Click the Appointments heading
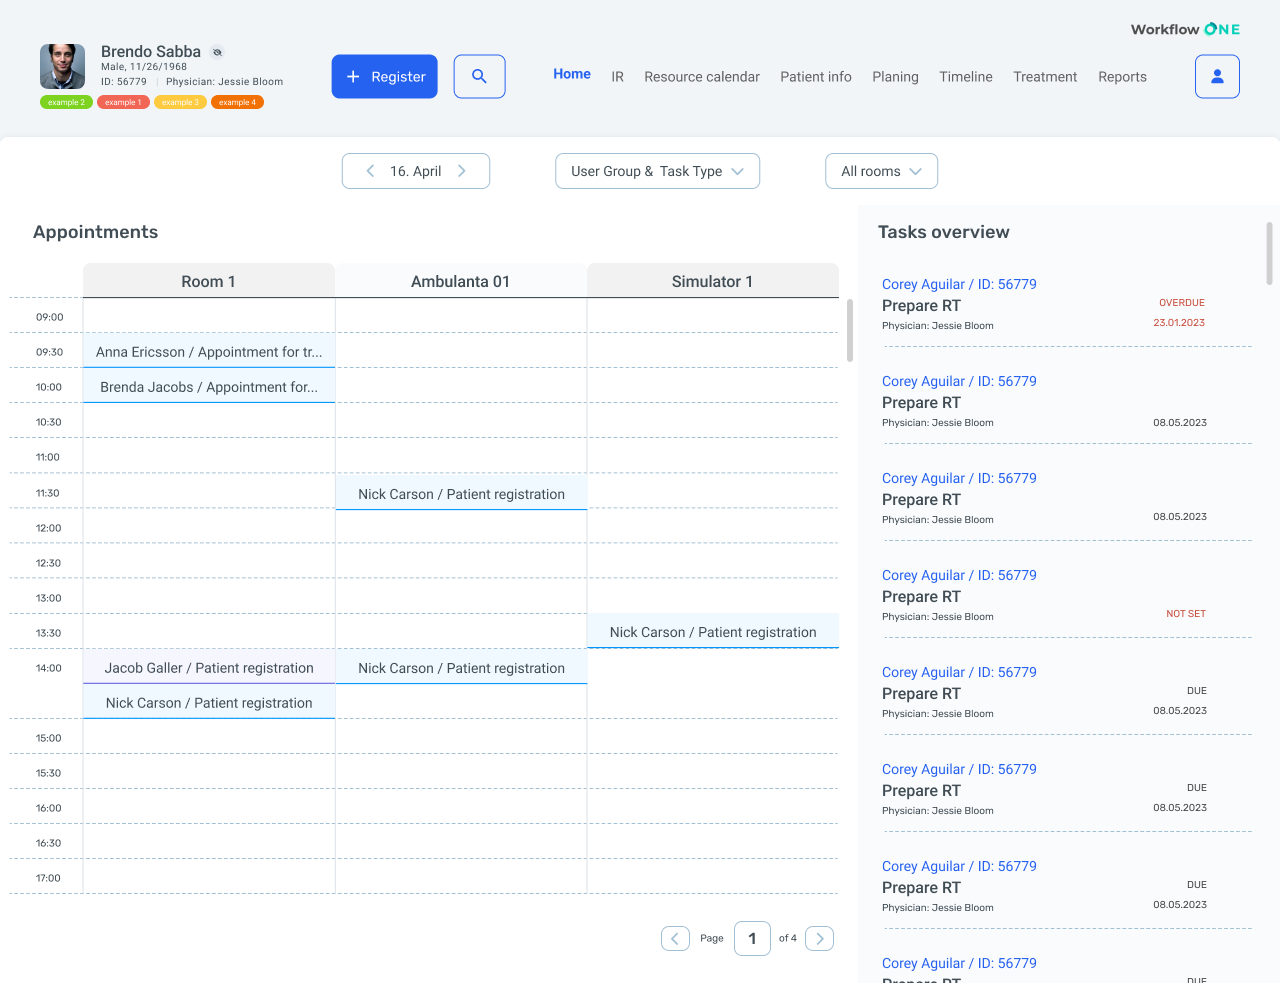Screen dimensions: 1280x983 95,232
